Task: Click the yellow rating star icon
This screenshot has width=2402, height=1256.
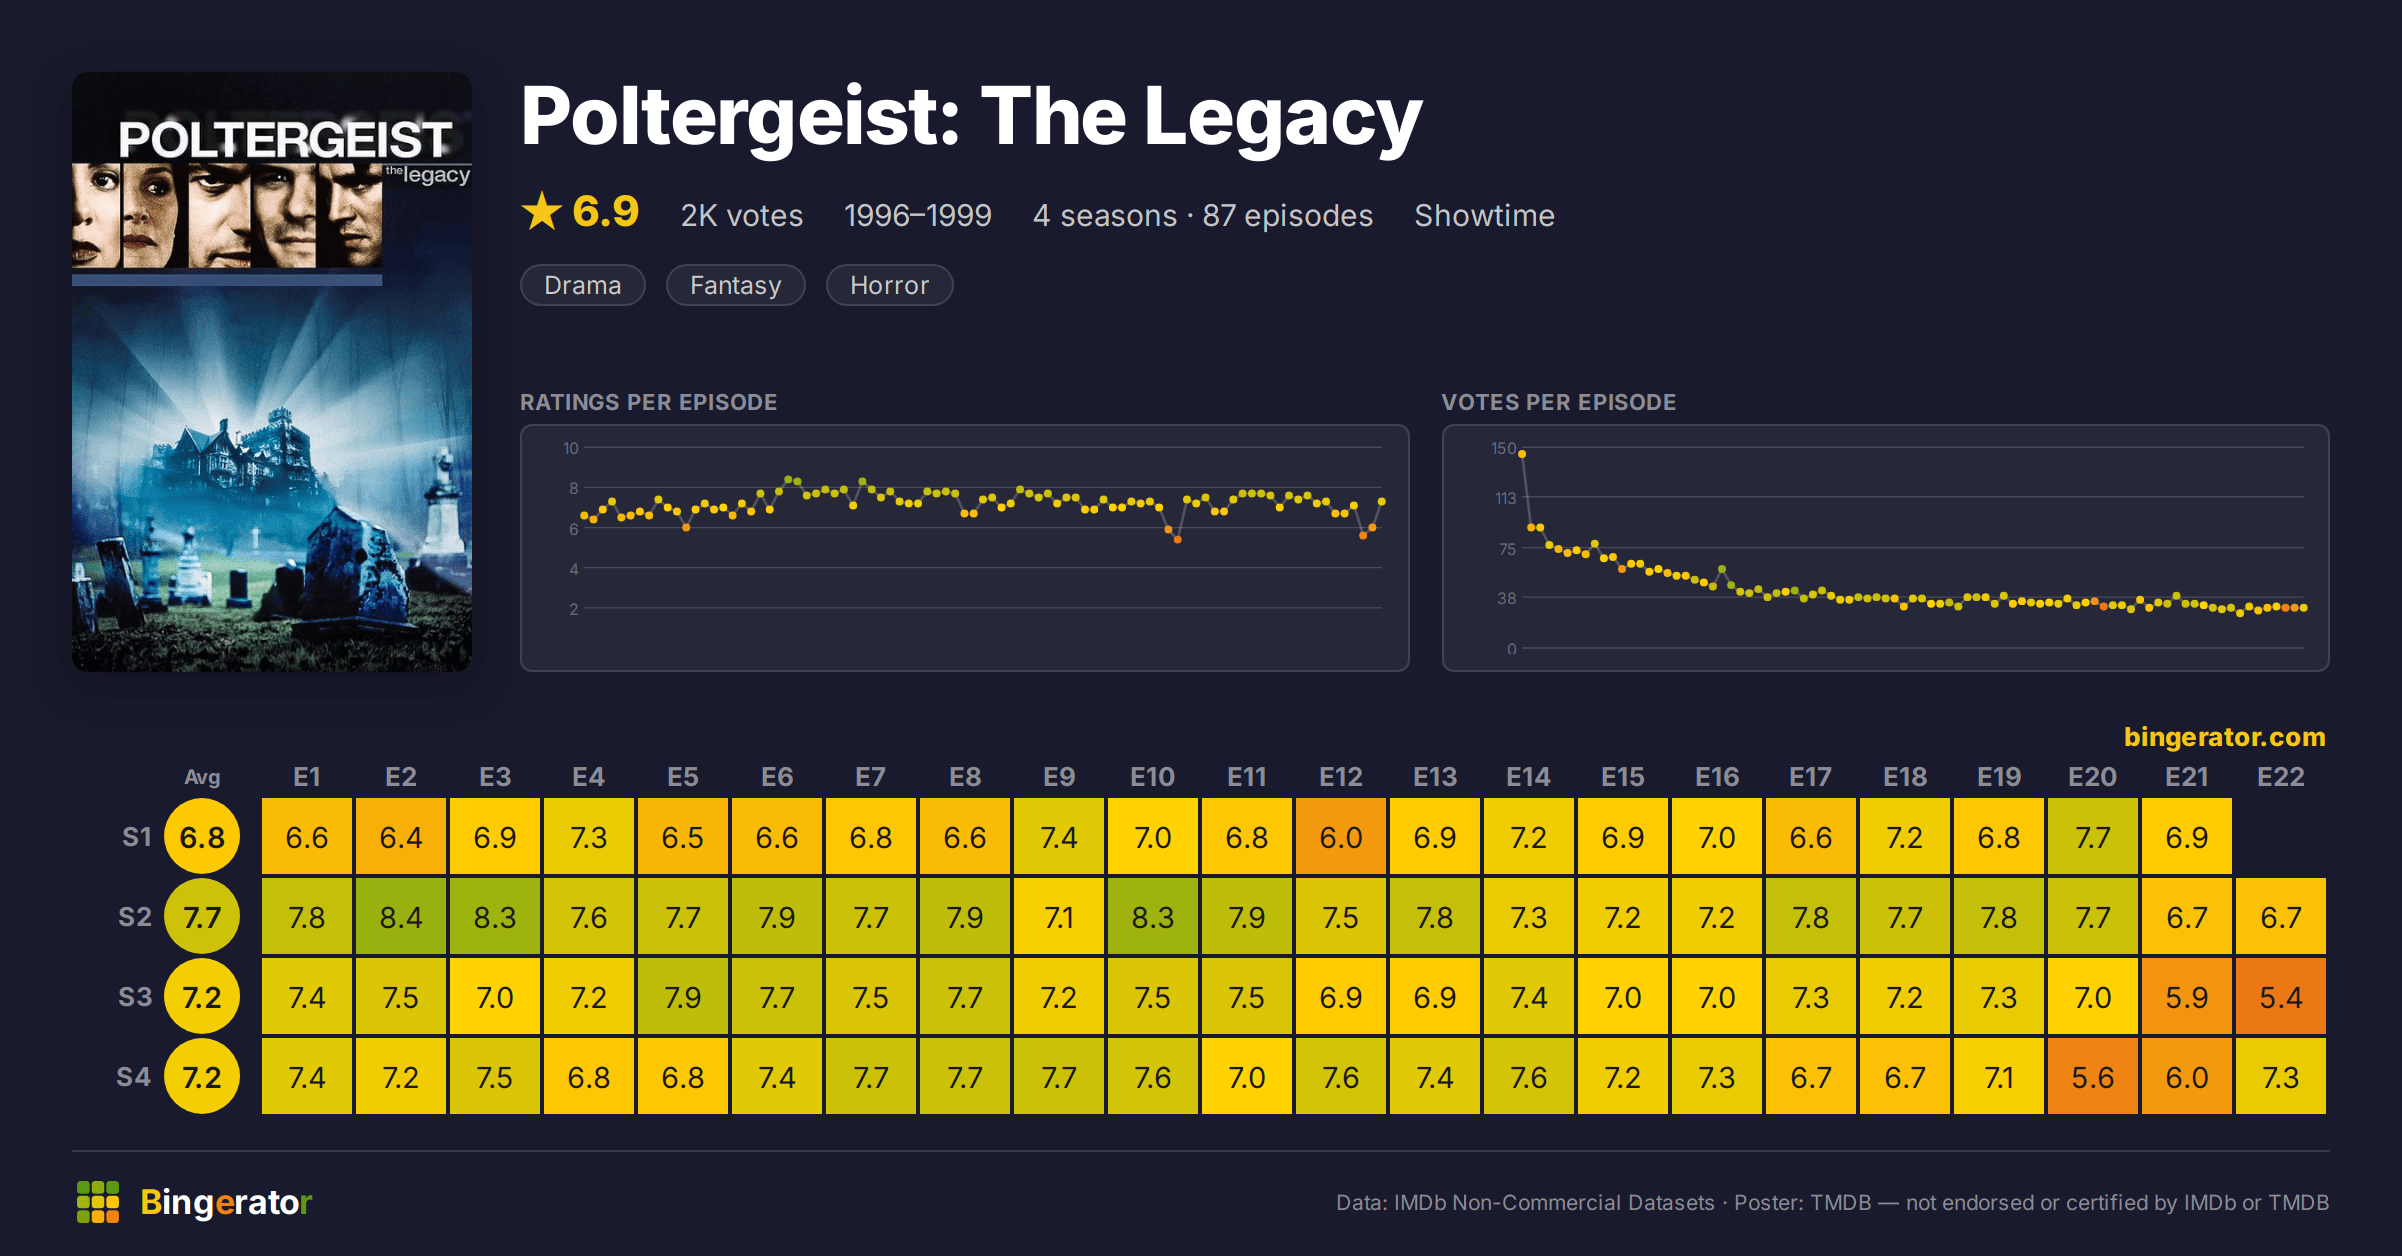Action: pos(542,211)
